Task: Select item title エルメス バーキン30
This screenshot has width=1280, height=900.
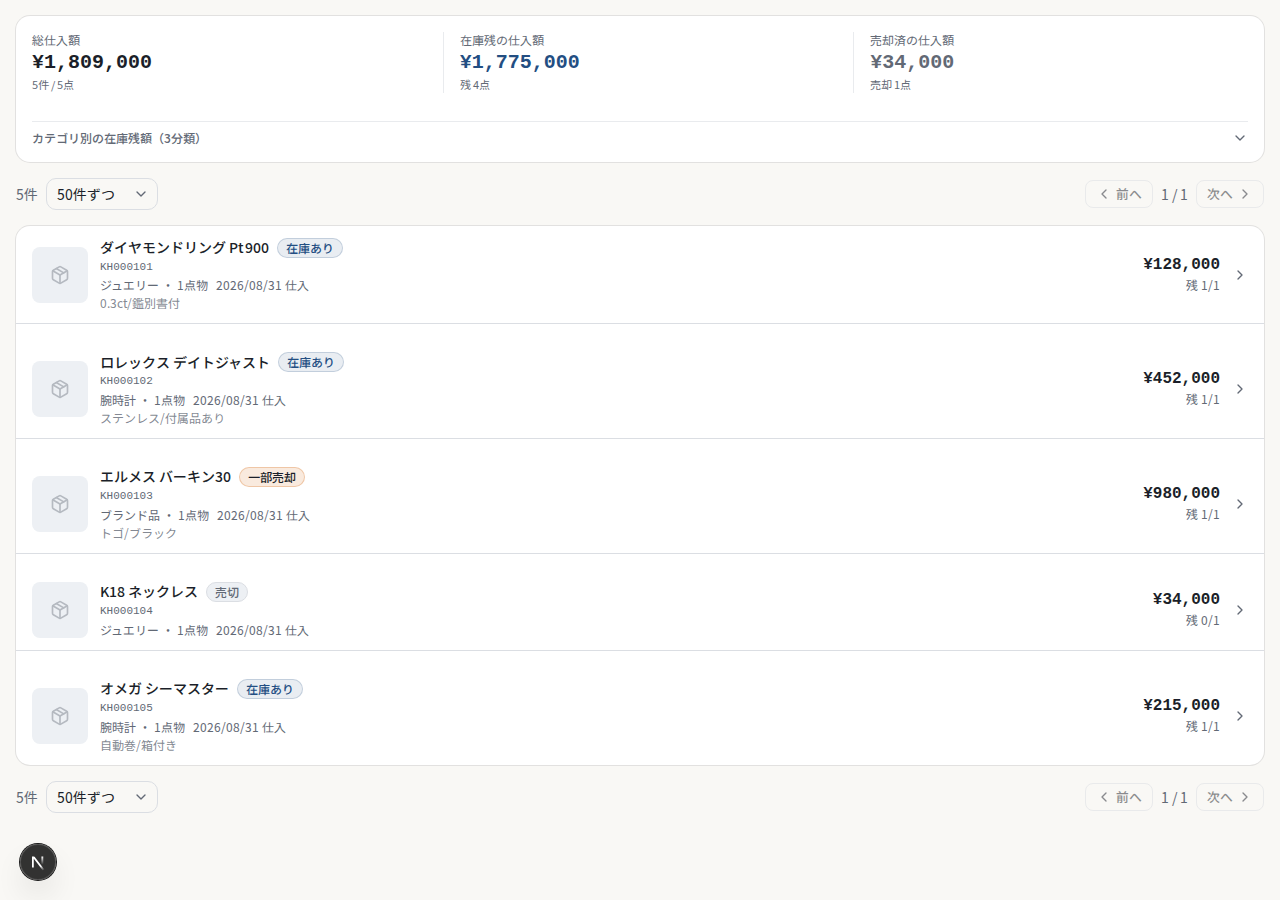Action: (166, 477)
